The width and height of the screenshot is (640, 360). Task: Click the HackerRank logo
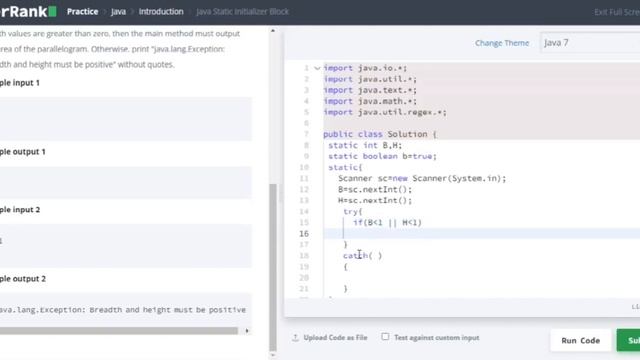(x=28, y=11)
